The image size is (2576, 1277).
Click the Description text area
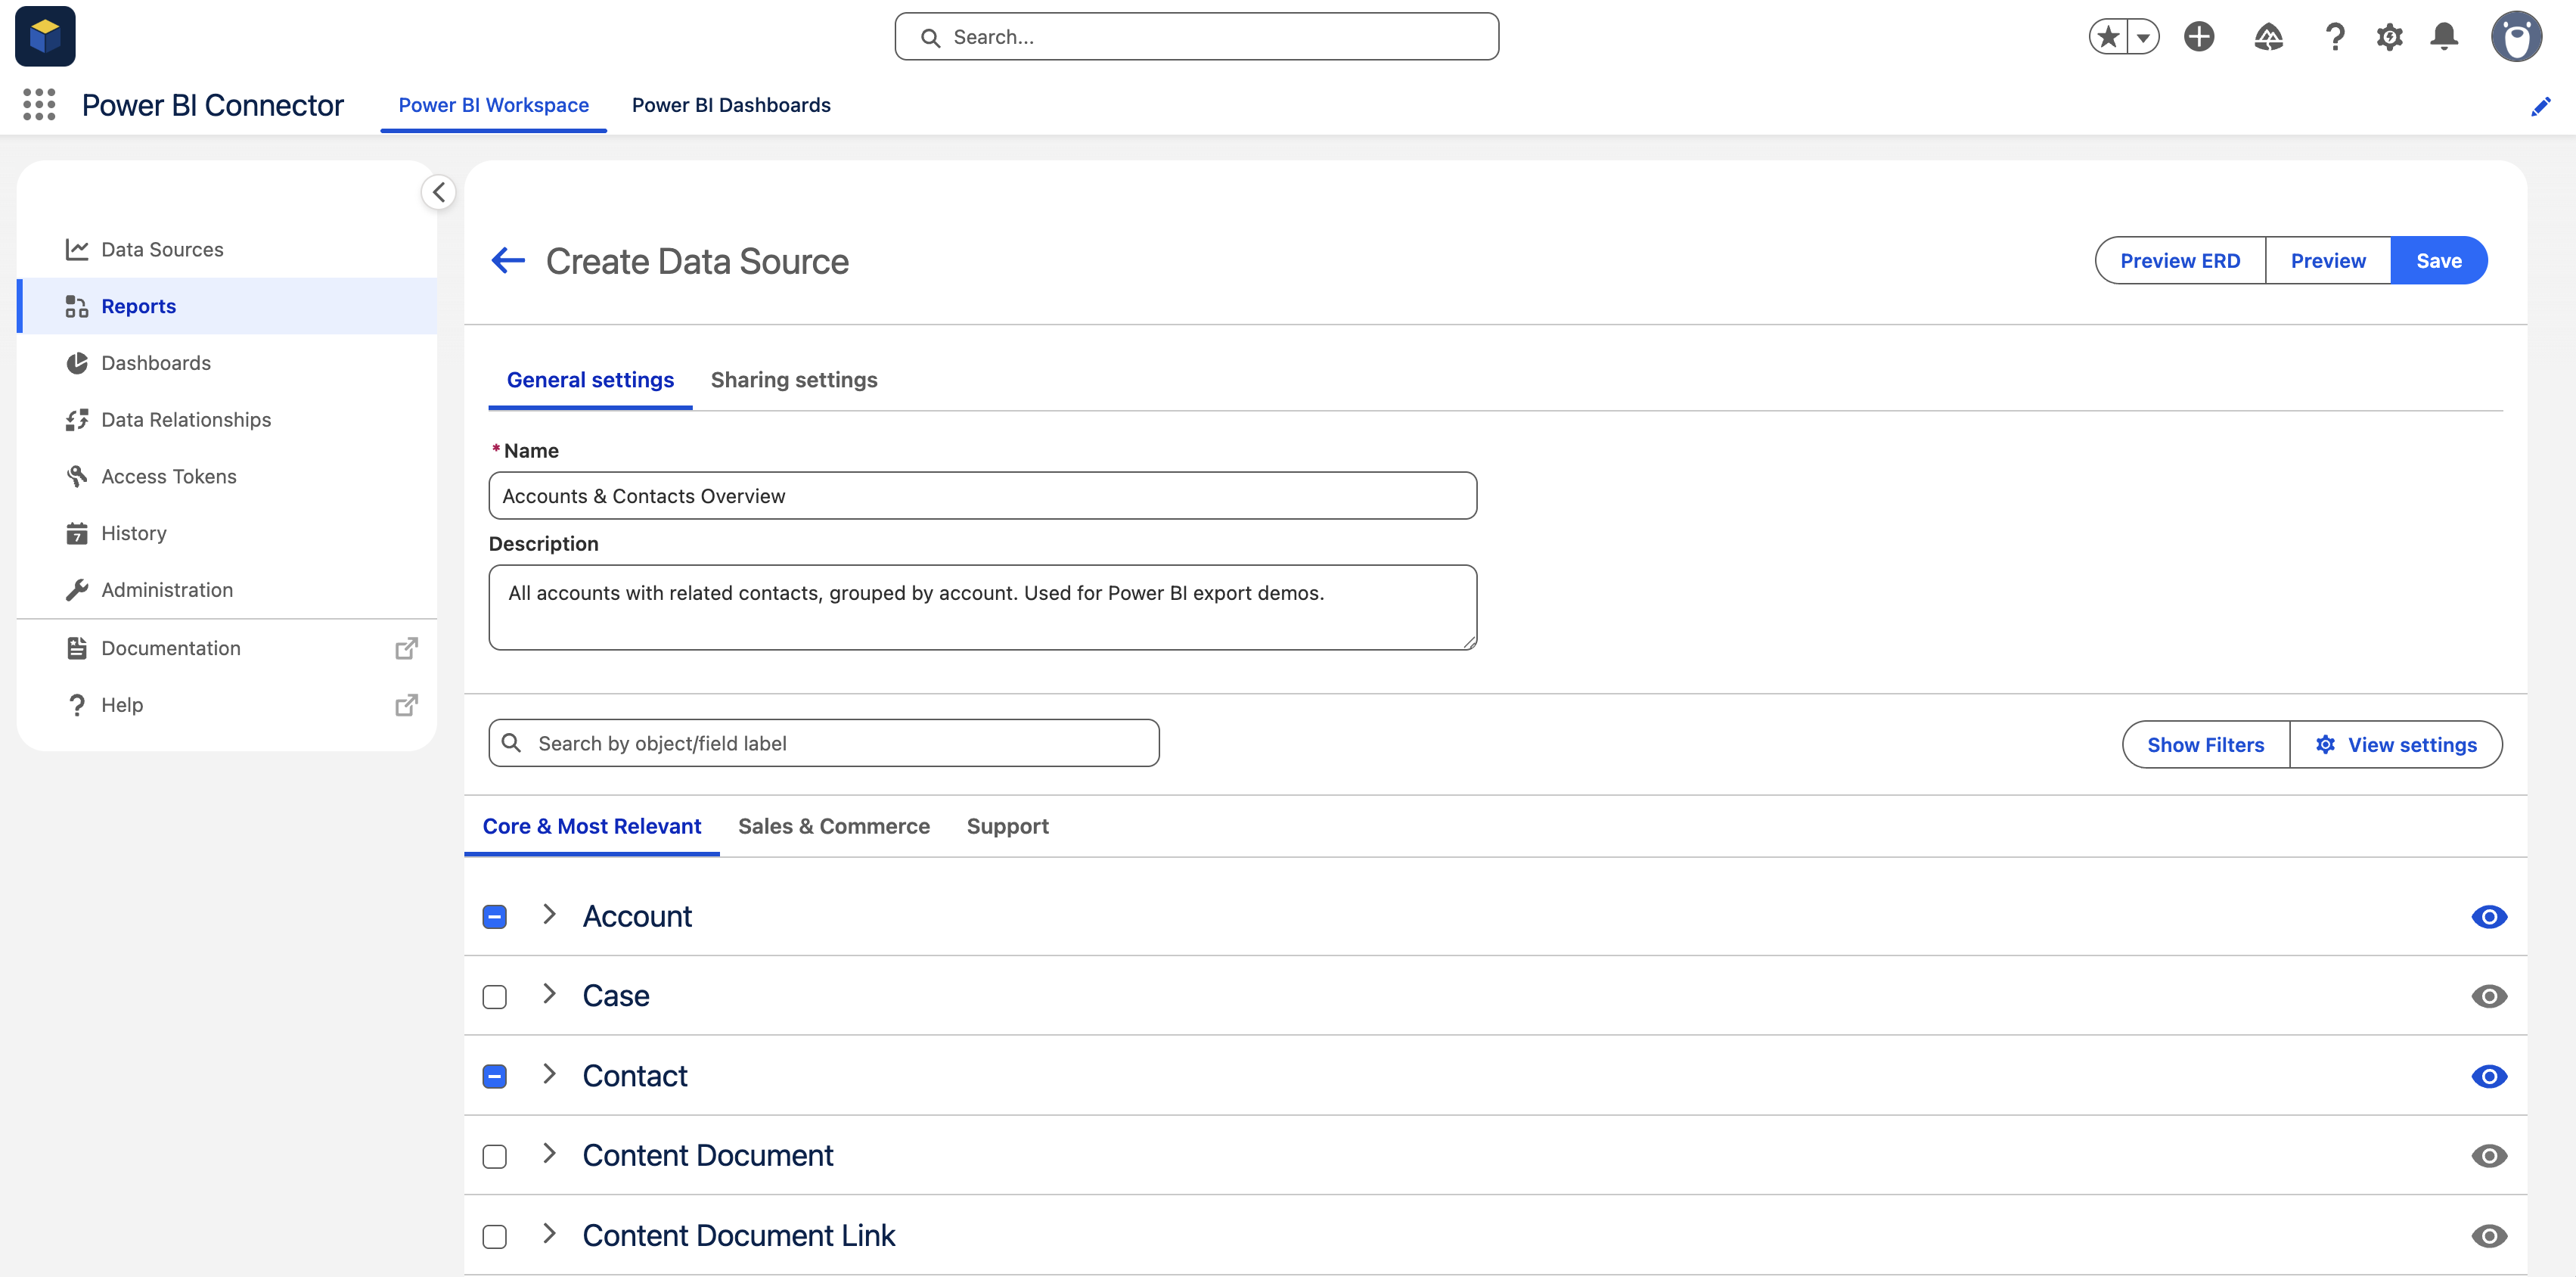(x=982, y=608)
